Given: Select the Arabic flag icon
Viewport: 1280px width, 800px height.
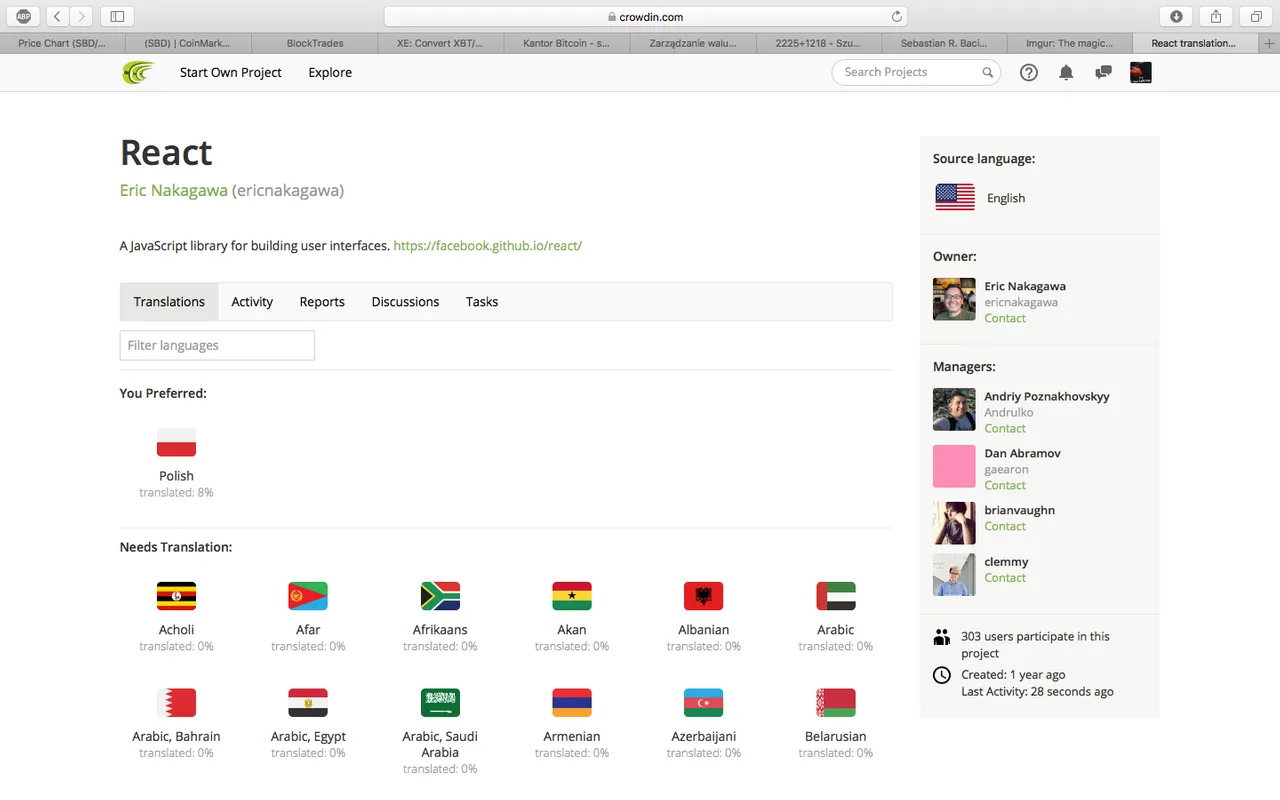Looking at the screenshot, I should pyautogui.click(x=836, y=596).
